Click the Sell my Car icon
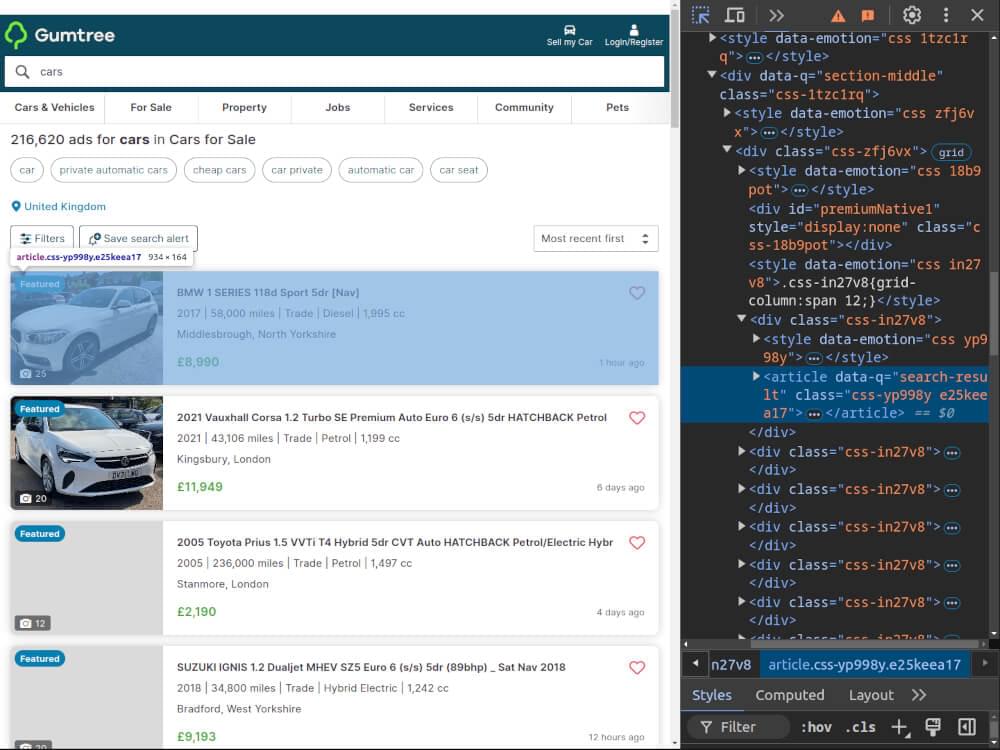 [569, 30]
